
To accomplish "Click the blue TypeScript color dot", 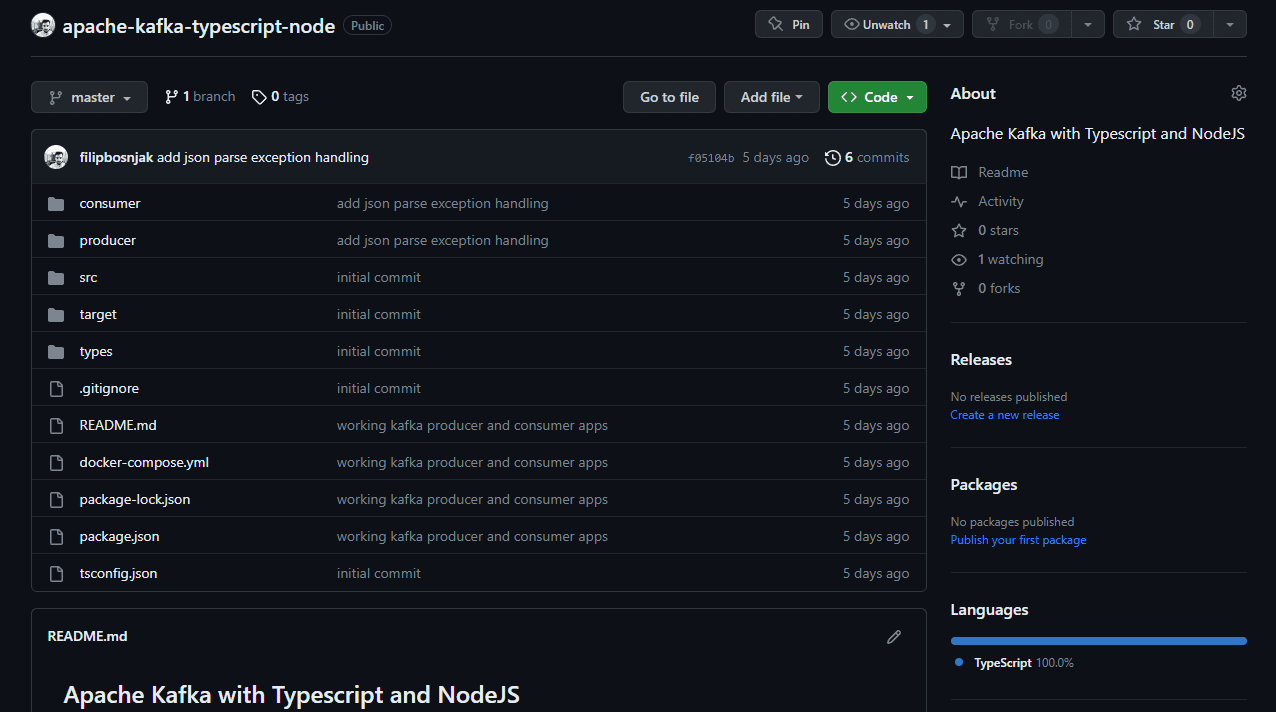I will coord(959,662).
